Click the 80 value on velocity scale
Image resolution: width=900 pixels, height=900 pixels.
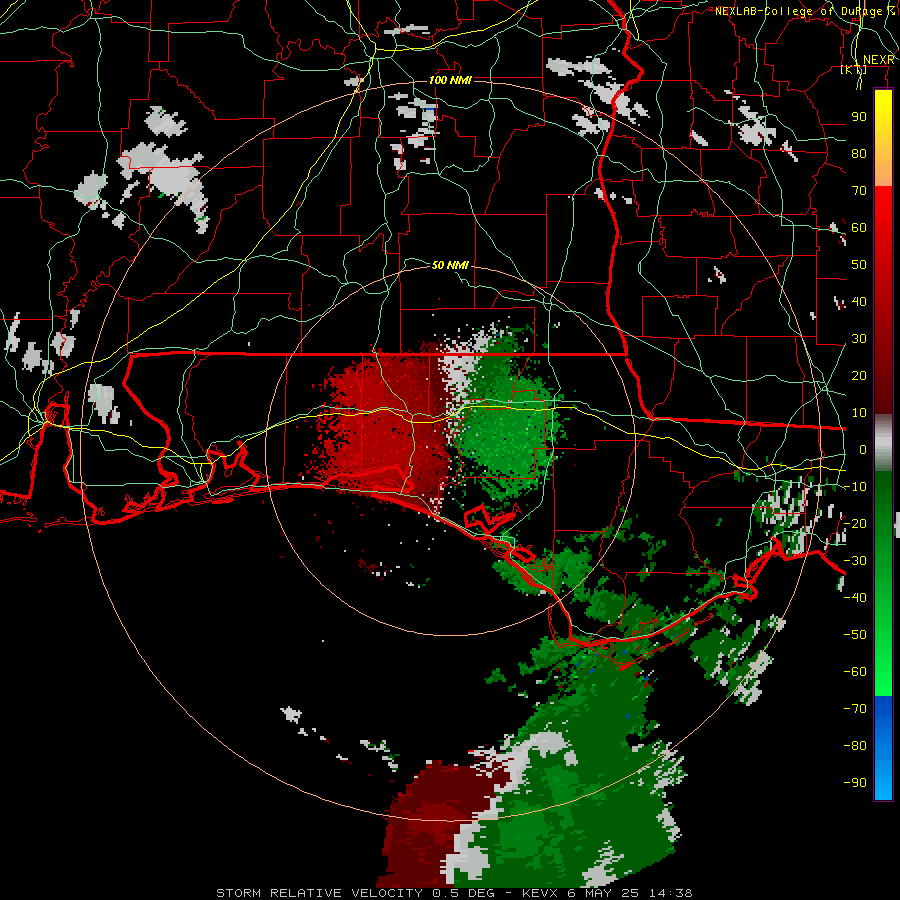coord(859,153)
